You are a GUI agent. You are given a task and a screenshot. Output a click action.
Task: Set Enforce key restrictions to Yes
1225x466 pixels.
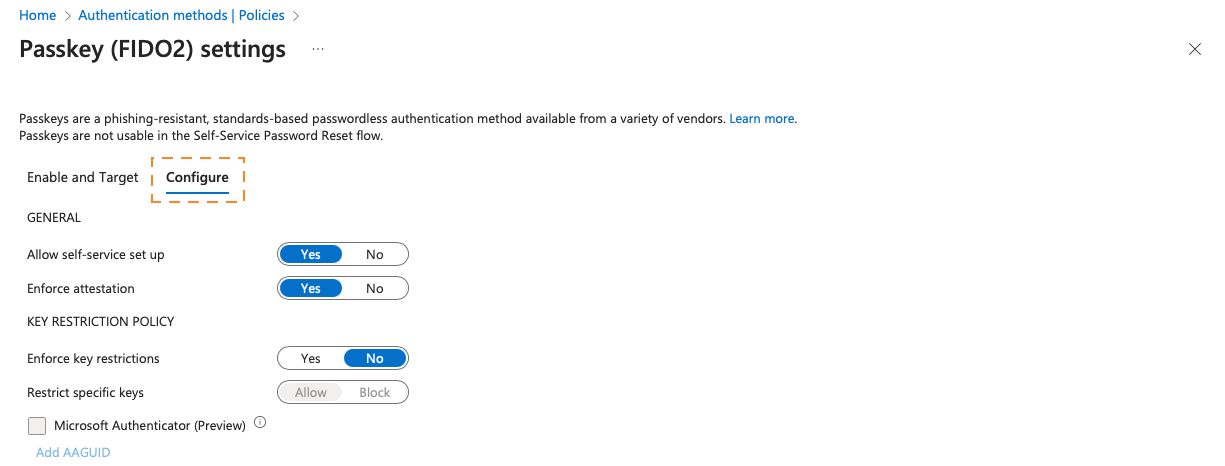click(x=311, y=358)
